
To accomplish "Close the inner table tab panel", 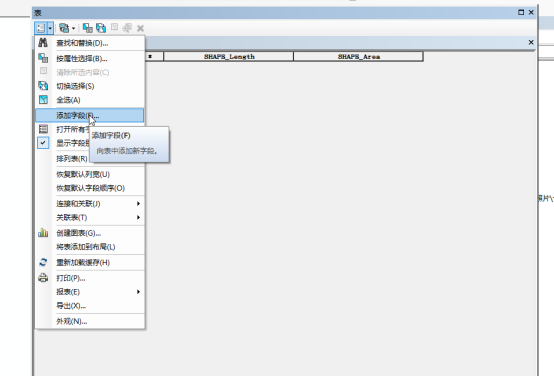I will click(x=531, y=42).
